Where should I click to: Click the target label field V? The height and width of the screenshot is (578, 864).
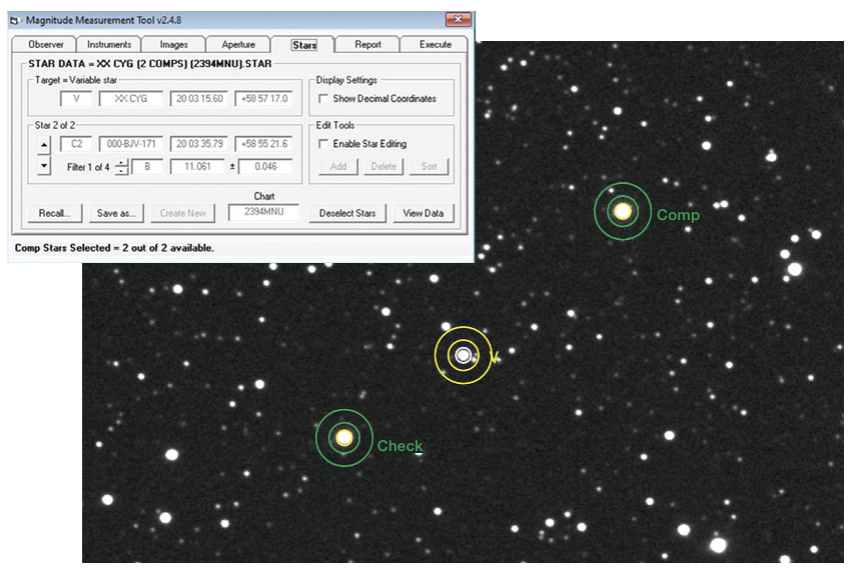pyautogui.click(x=76, y=99)
